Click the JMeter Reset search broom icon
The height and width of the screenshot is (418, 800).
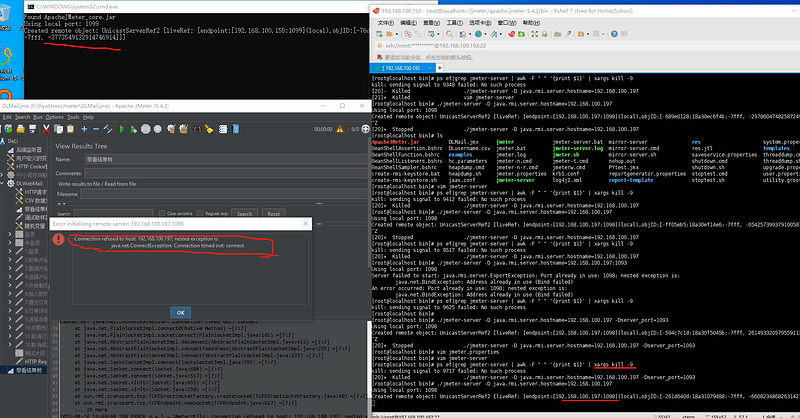[x=209, y=129]
